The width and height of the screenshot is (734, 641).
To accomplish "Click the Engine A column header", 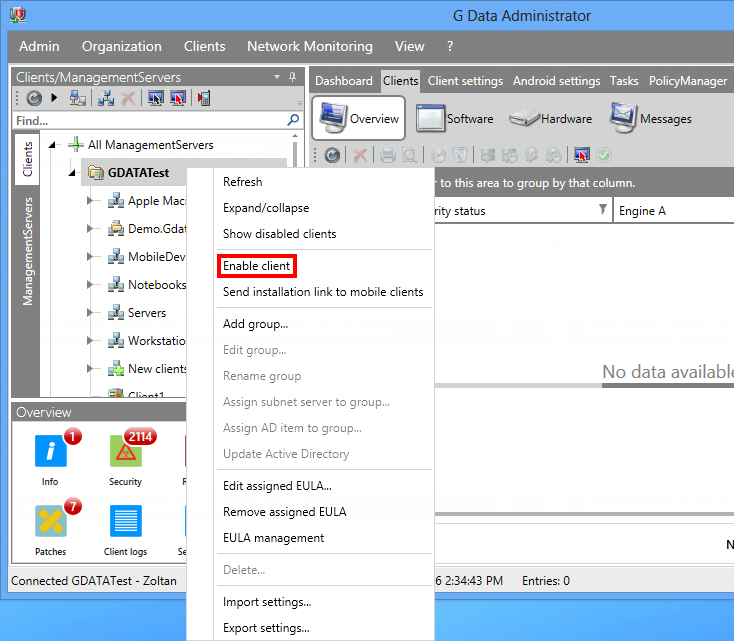I will [673, 211].
